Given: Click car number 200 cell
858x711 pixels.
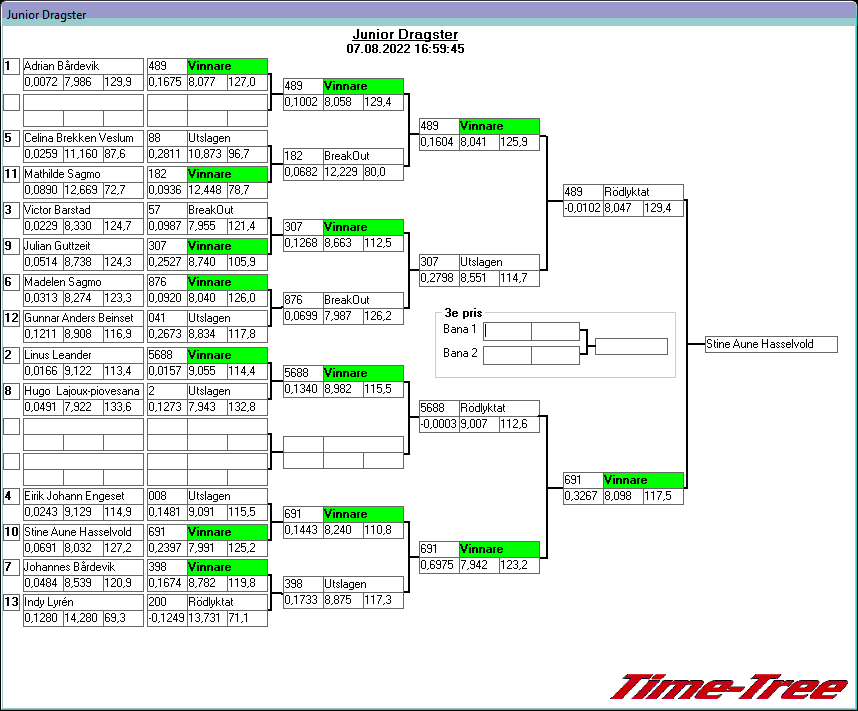Looking at the screenshot, I should tap(167, 602).
